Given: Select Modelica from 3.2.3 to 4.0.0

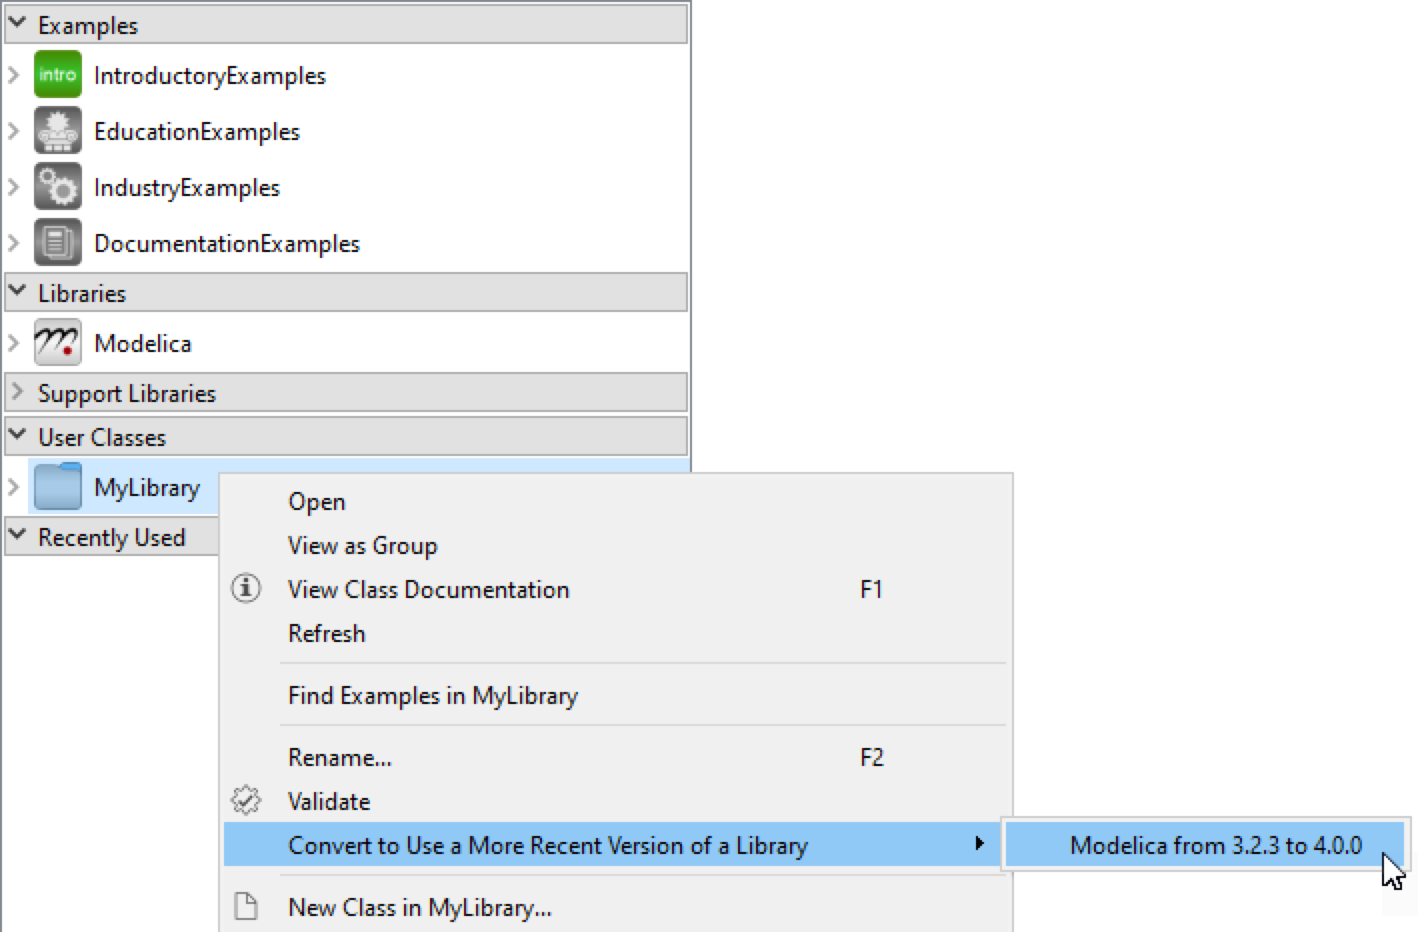Looking at the screenshot, I should (x=1215, y=846).
